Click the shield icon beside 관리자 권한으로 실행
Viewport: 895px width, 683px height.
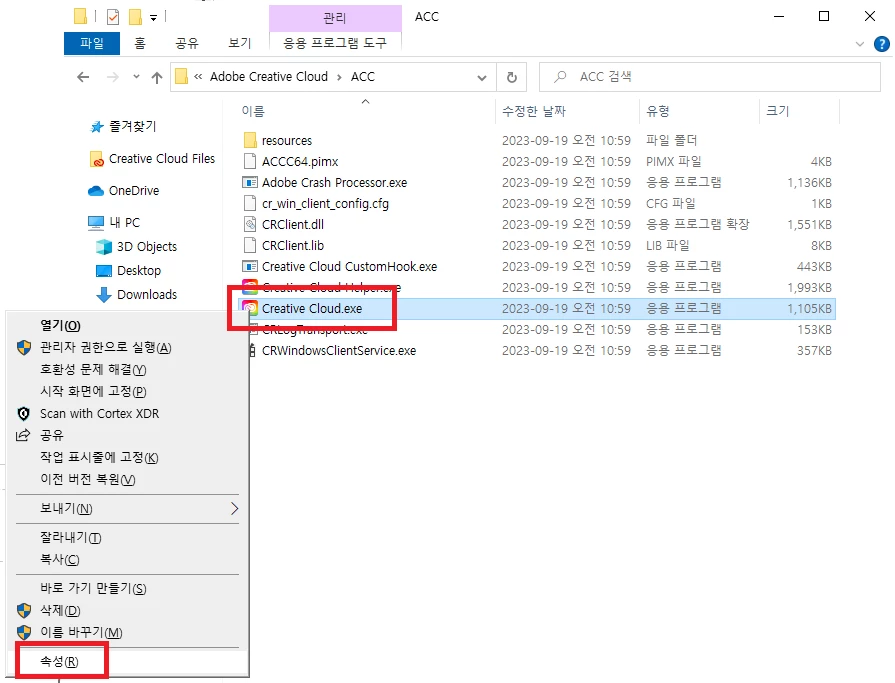pos(24,347)
